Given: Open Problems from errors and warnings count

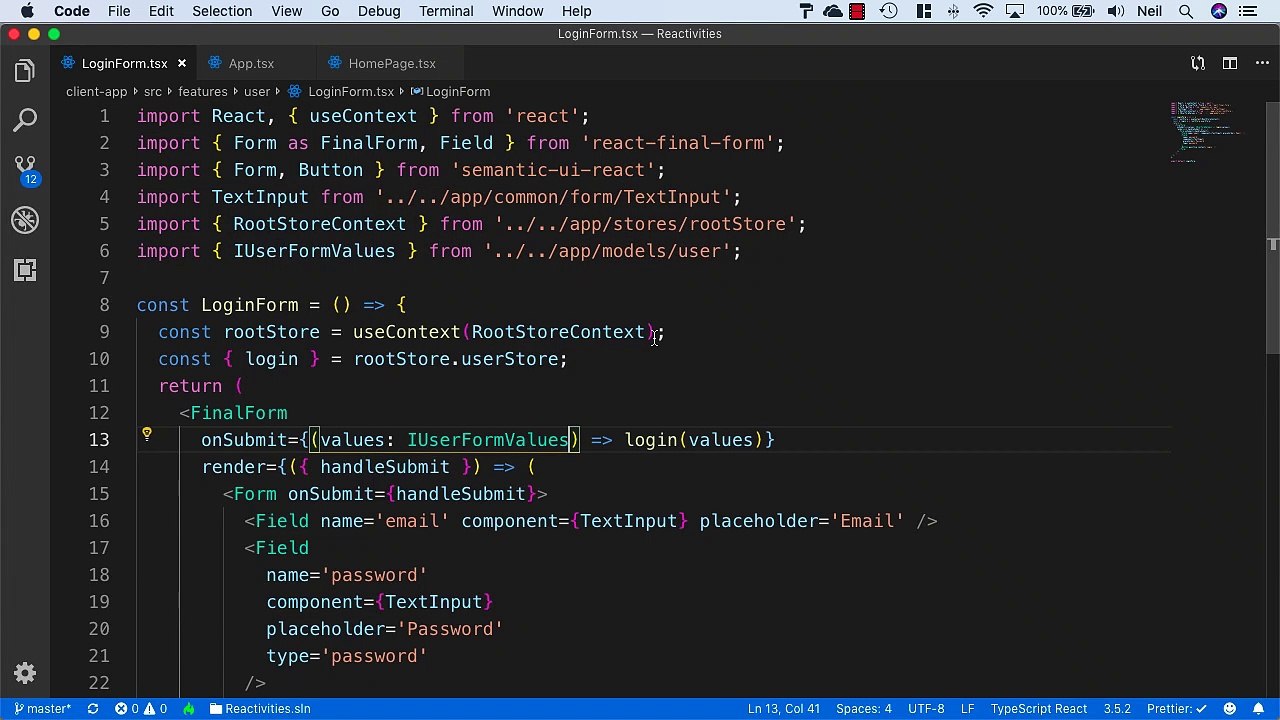Looking at the screenshot, I should [141, 709].
